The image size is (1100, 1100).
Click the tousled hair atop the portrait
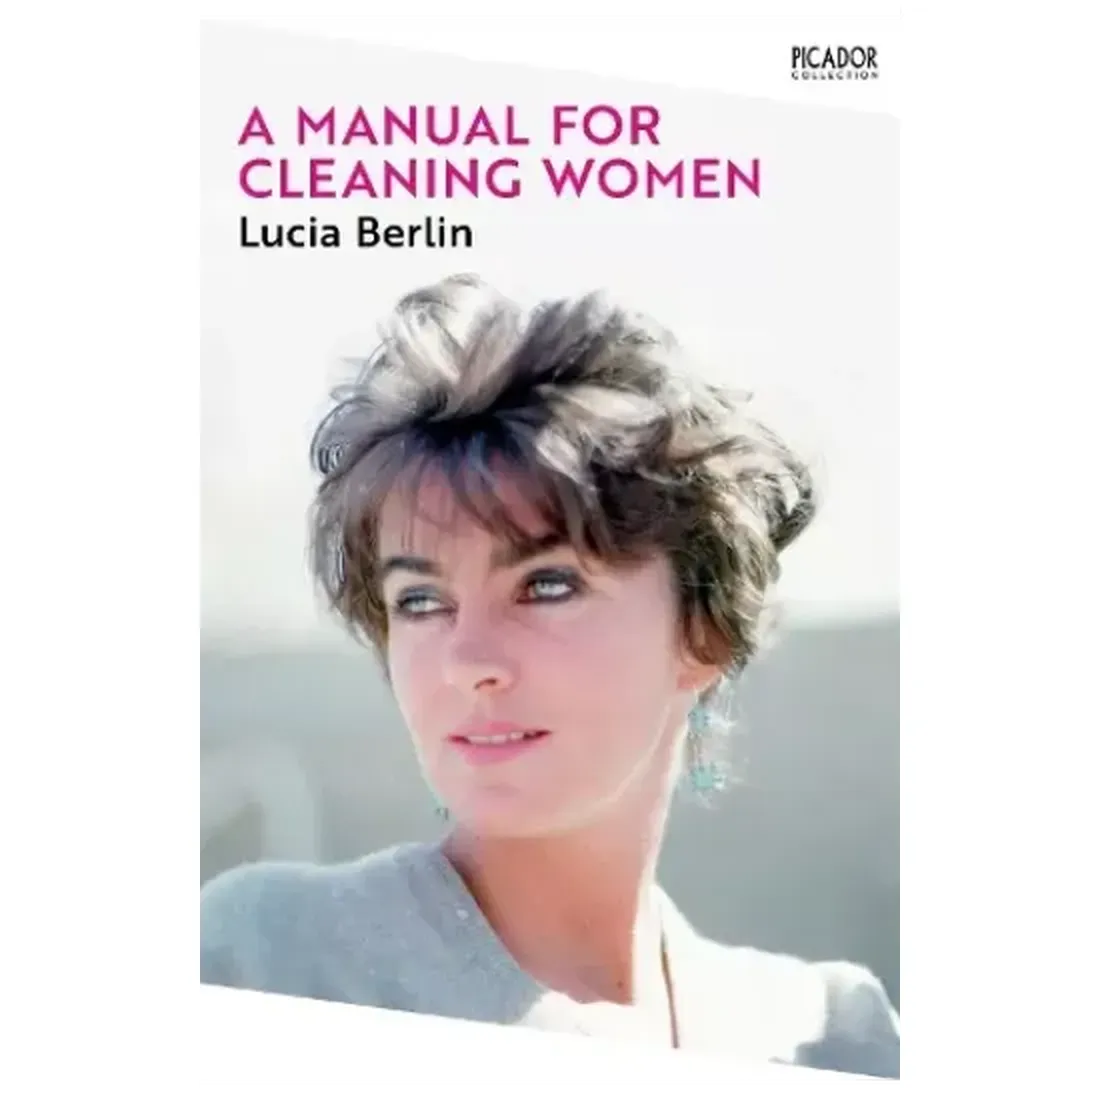coord(547,393)
